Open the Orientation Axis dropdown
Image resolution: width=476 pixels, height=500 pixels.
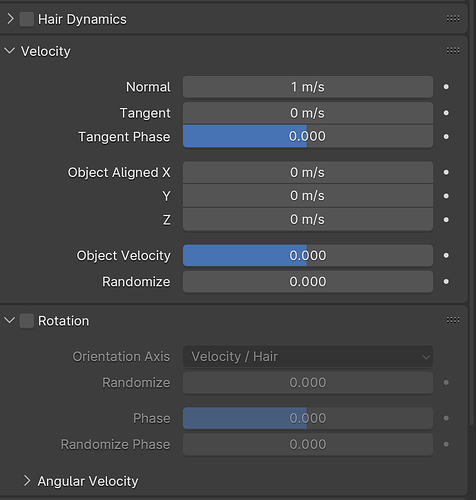pos(308,357)
